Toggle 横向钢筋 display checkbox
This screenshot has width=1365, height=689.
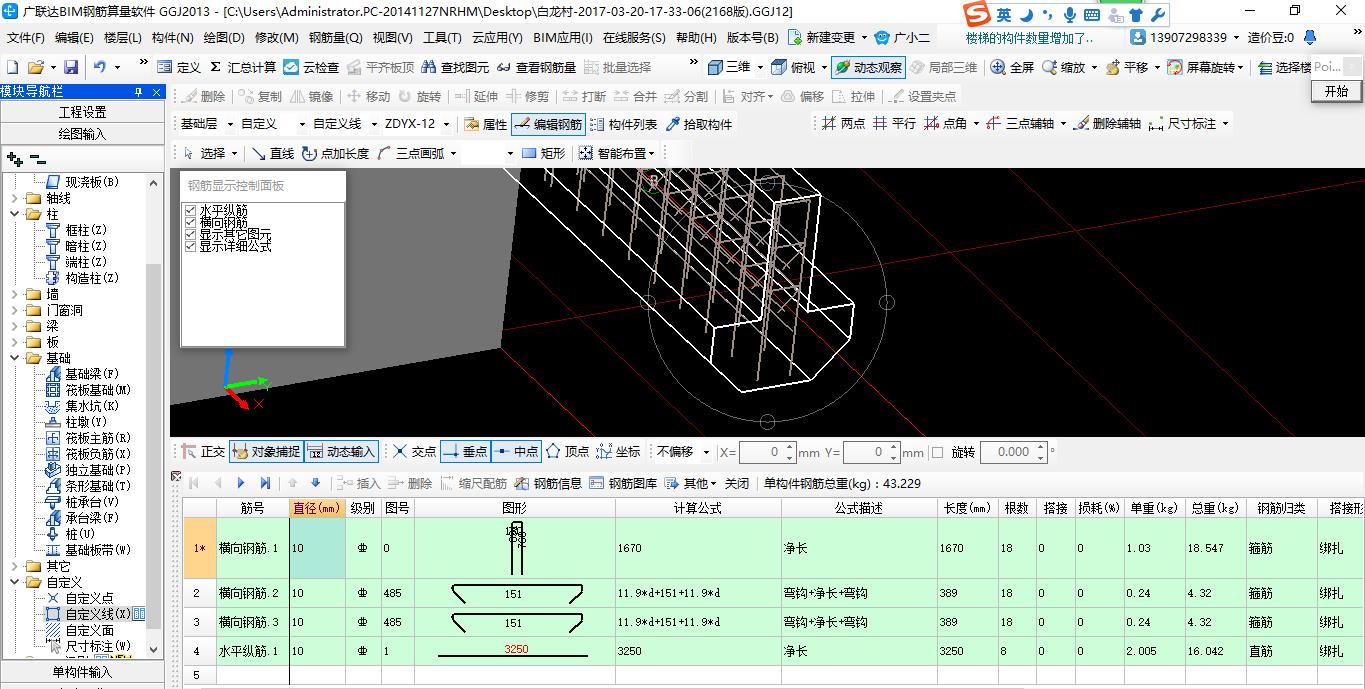point(190,222)
